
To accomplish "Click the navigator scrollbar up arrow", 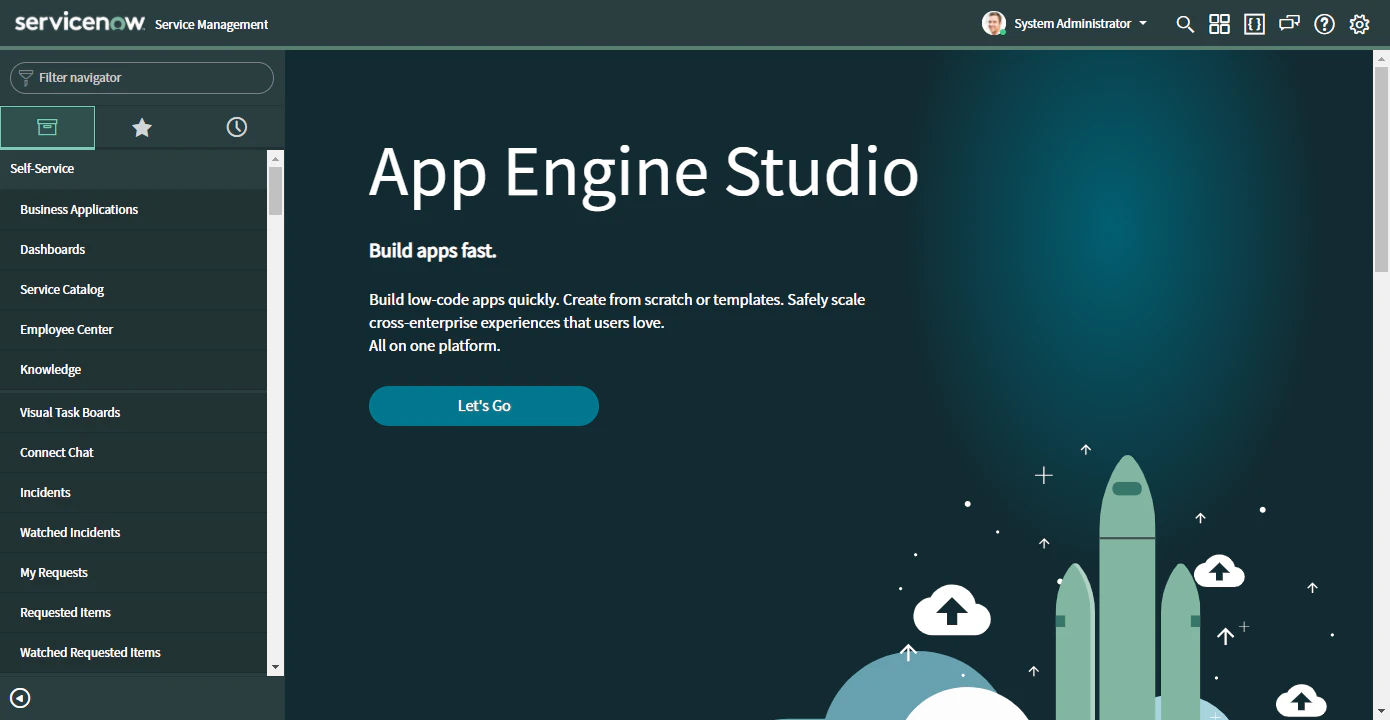I will (276, 158).
